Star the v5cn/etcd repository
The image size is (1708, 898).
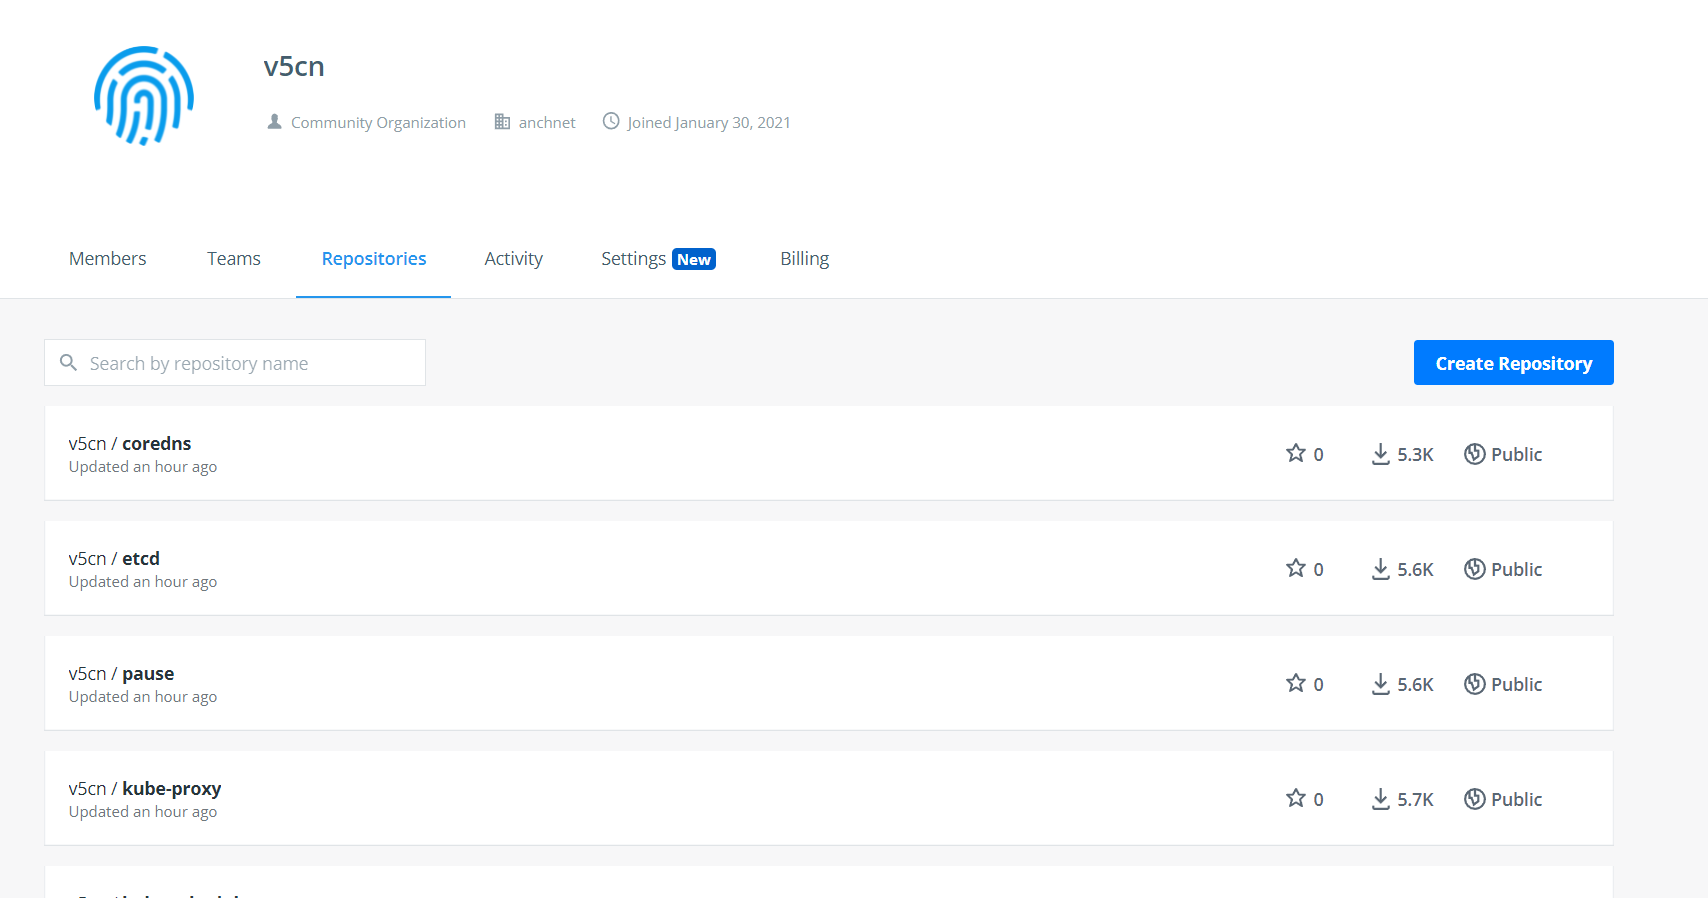point(1296,568)
